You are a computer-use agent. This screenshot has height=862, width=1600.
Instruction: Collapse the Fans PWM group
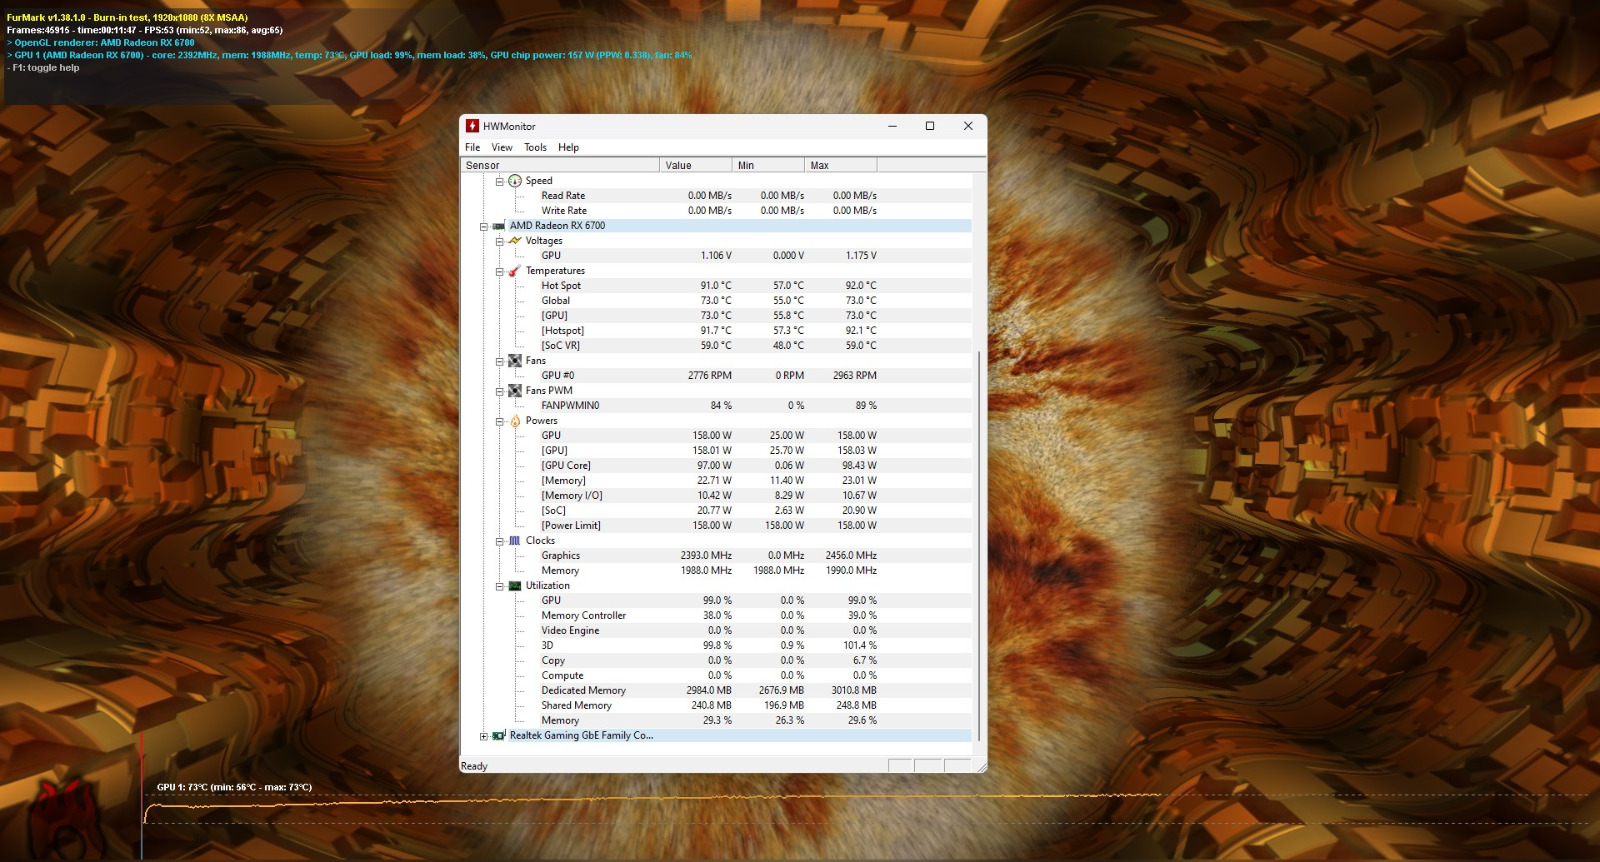coord(499,391)
